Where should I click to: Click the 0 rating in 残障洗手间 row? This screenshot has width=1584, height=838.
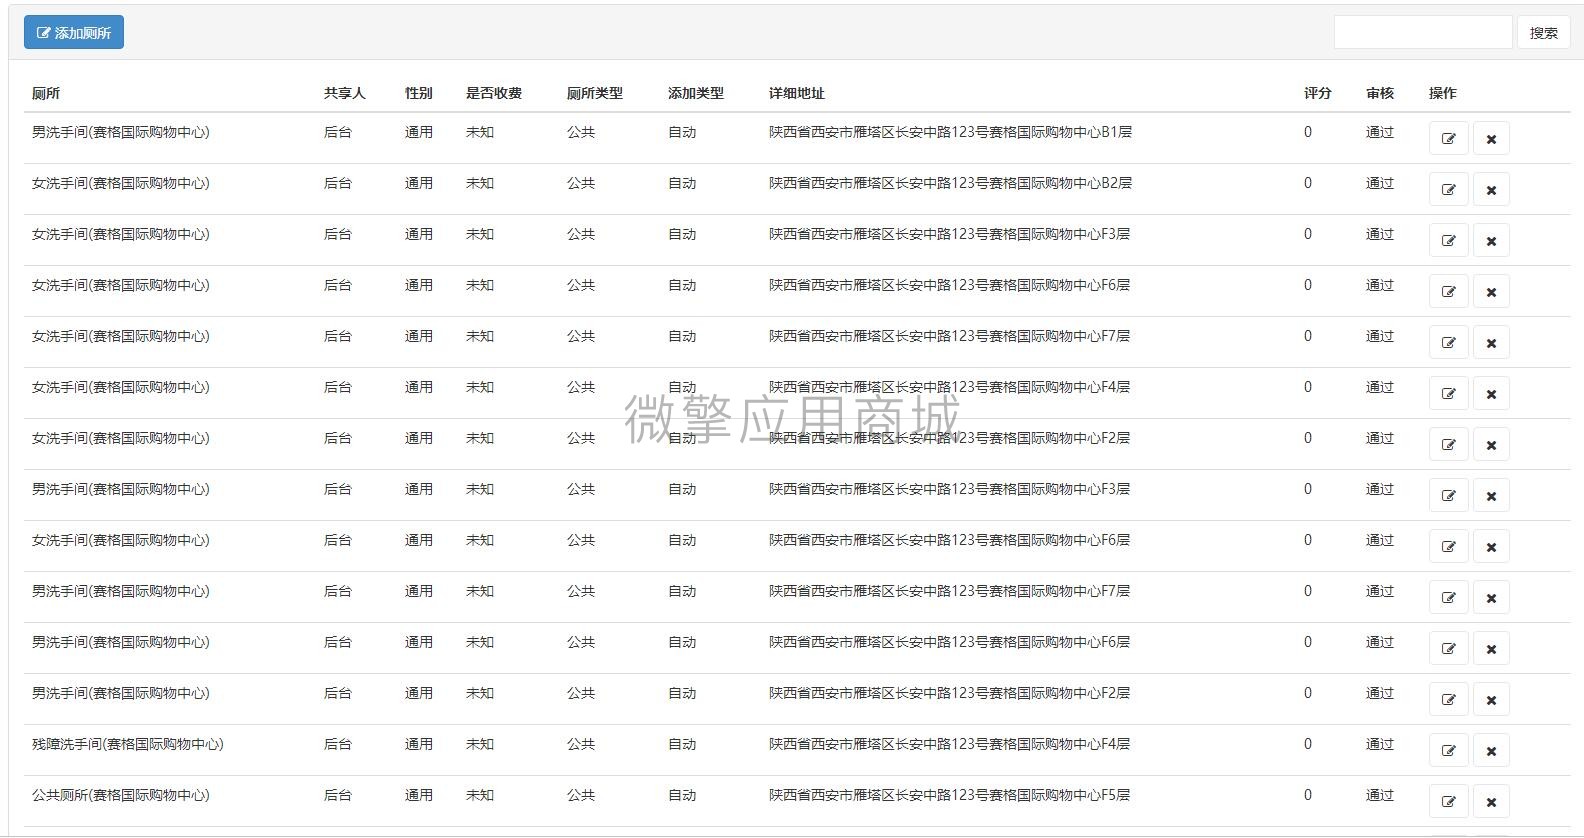(1308, 744)
